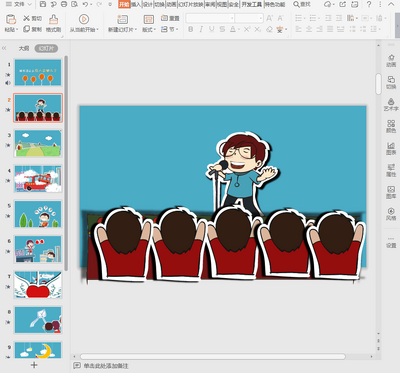This screenshot has height=373, width=400.
Task: Collapse the slide thumbnail panel
Action: [x=4, y=48]
